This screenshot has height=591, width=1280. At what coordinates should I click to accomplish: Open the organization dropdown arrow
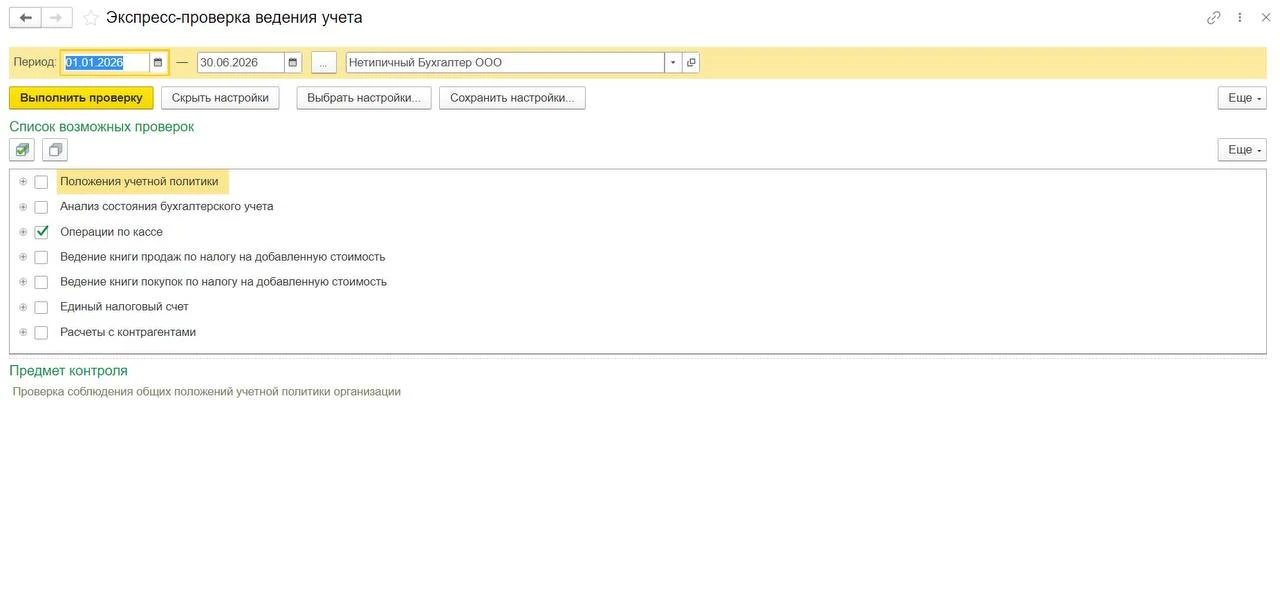point(673,62)
